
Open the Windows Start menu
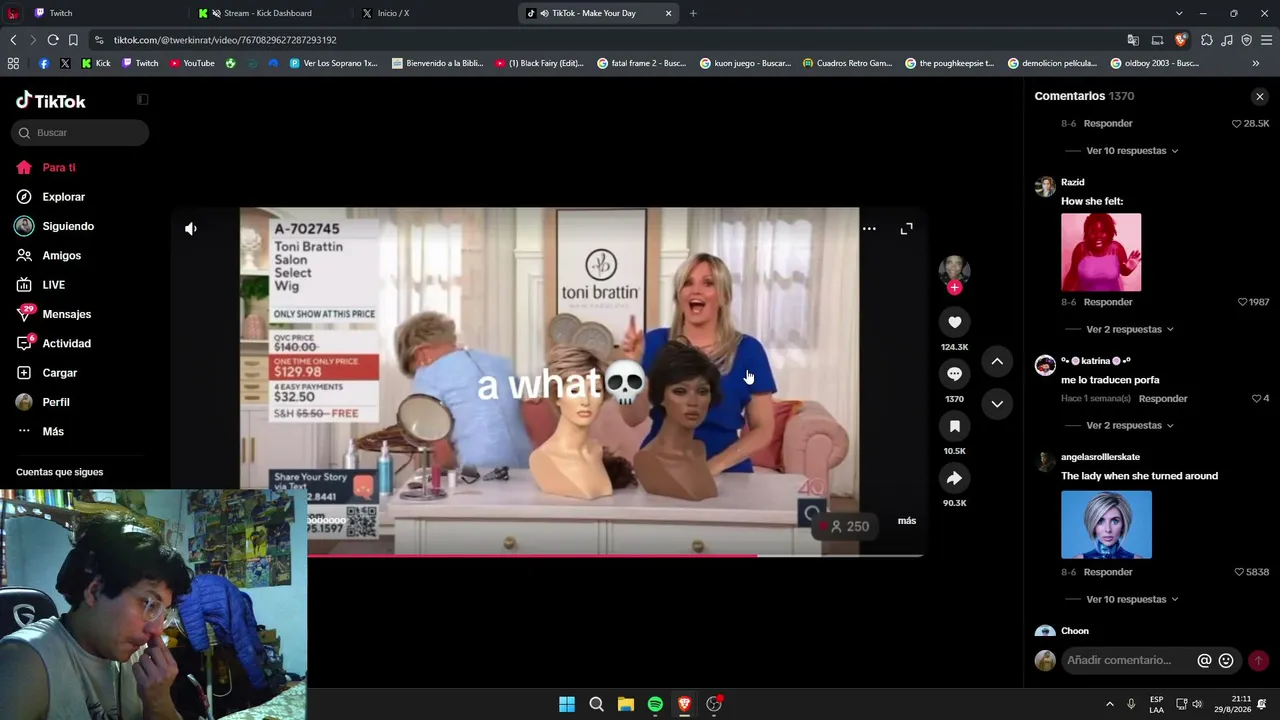[x=567, y=704]
